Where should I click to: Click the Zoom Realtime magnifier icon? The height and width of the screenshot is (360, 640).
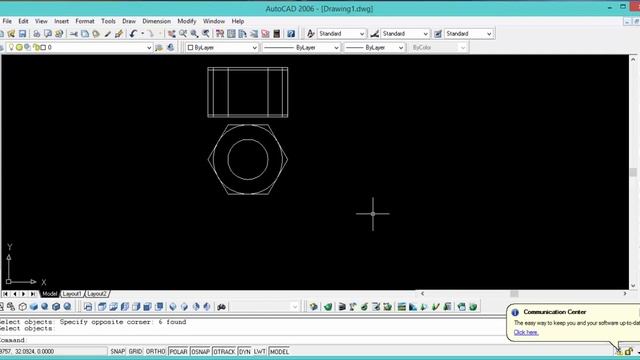tap(183, 33)
